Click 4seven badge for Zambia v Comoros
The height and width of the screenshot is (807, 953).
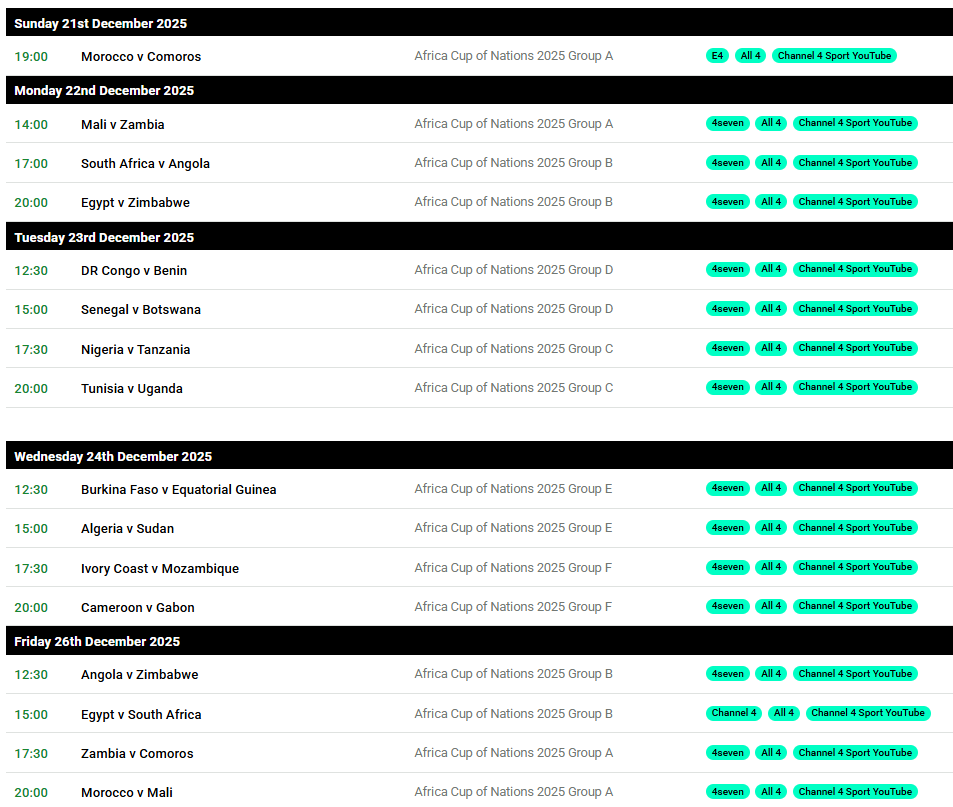tap(728, 753)
